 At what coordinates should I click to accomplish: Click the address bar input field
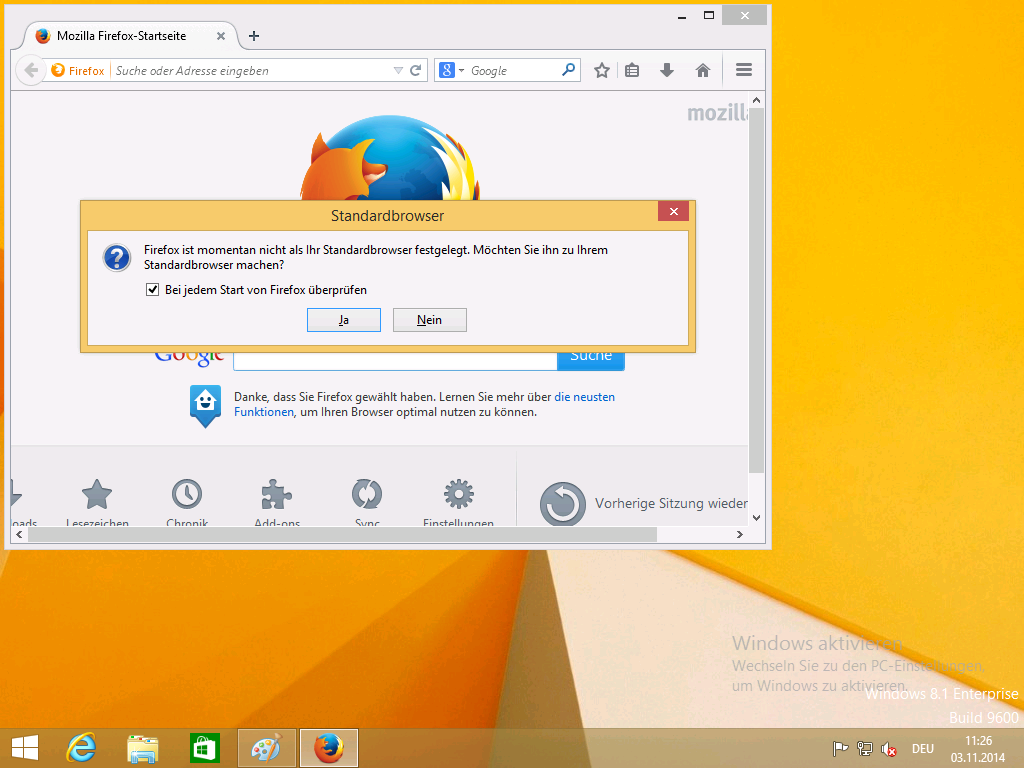pos(251,71)
